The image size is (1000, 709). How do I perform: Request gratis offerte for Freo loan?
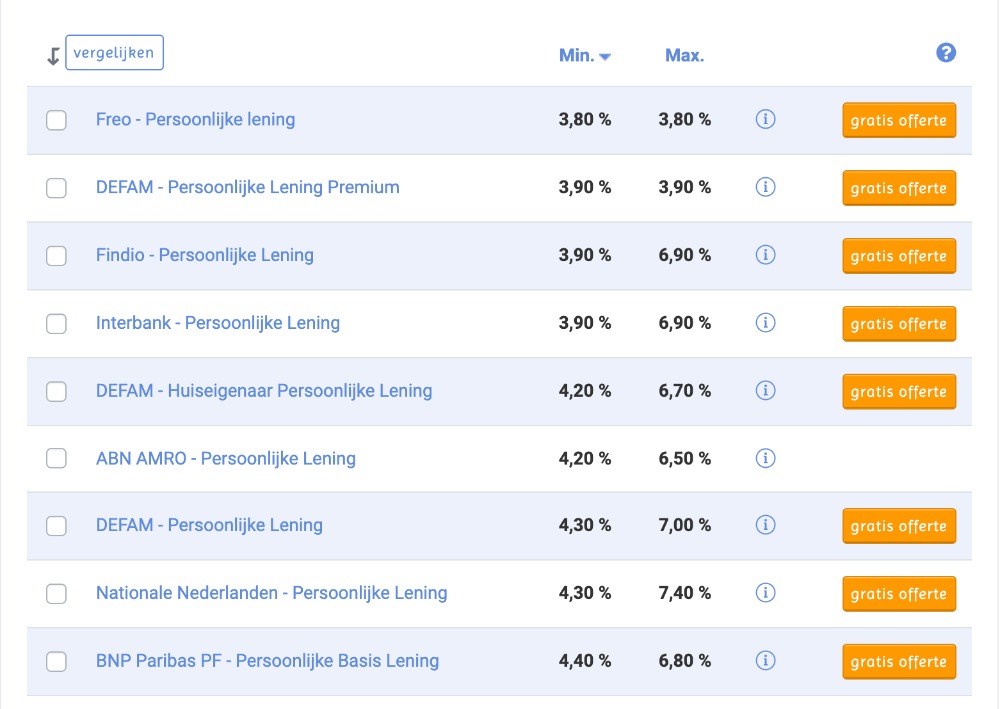[899, 120]
